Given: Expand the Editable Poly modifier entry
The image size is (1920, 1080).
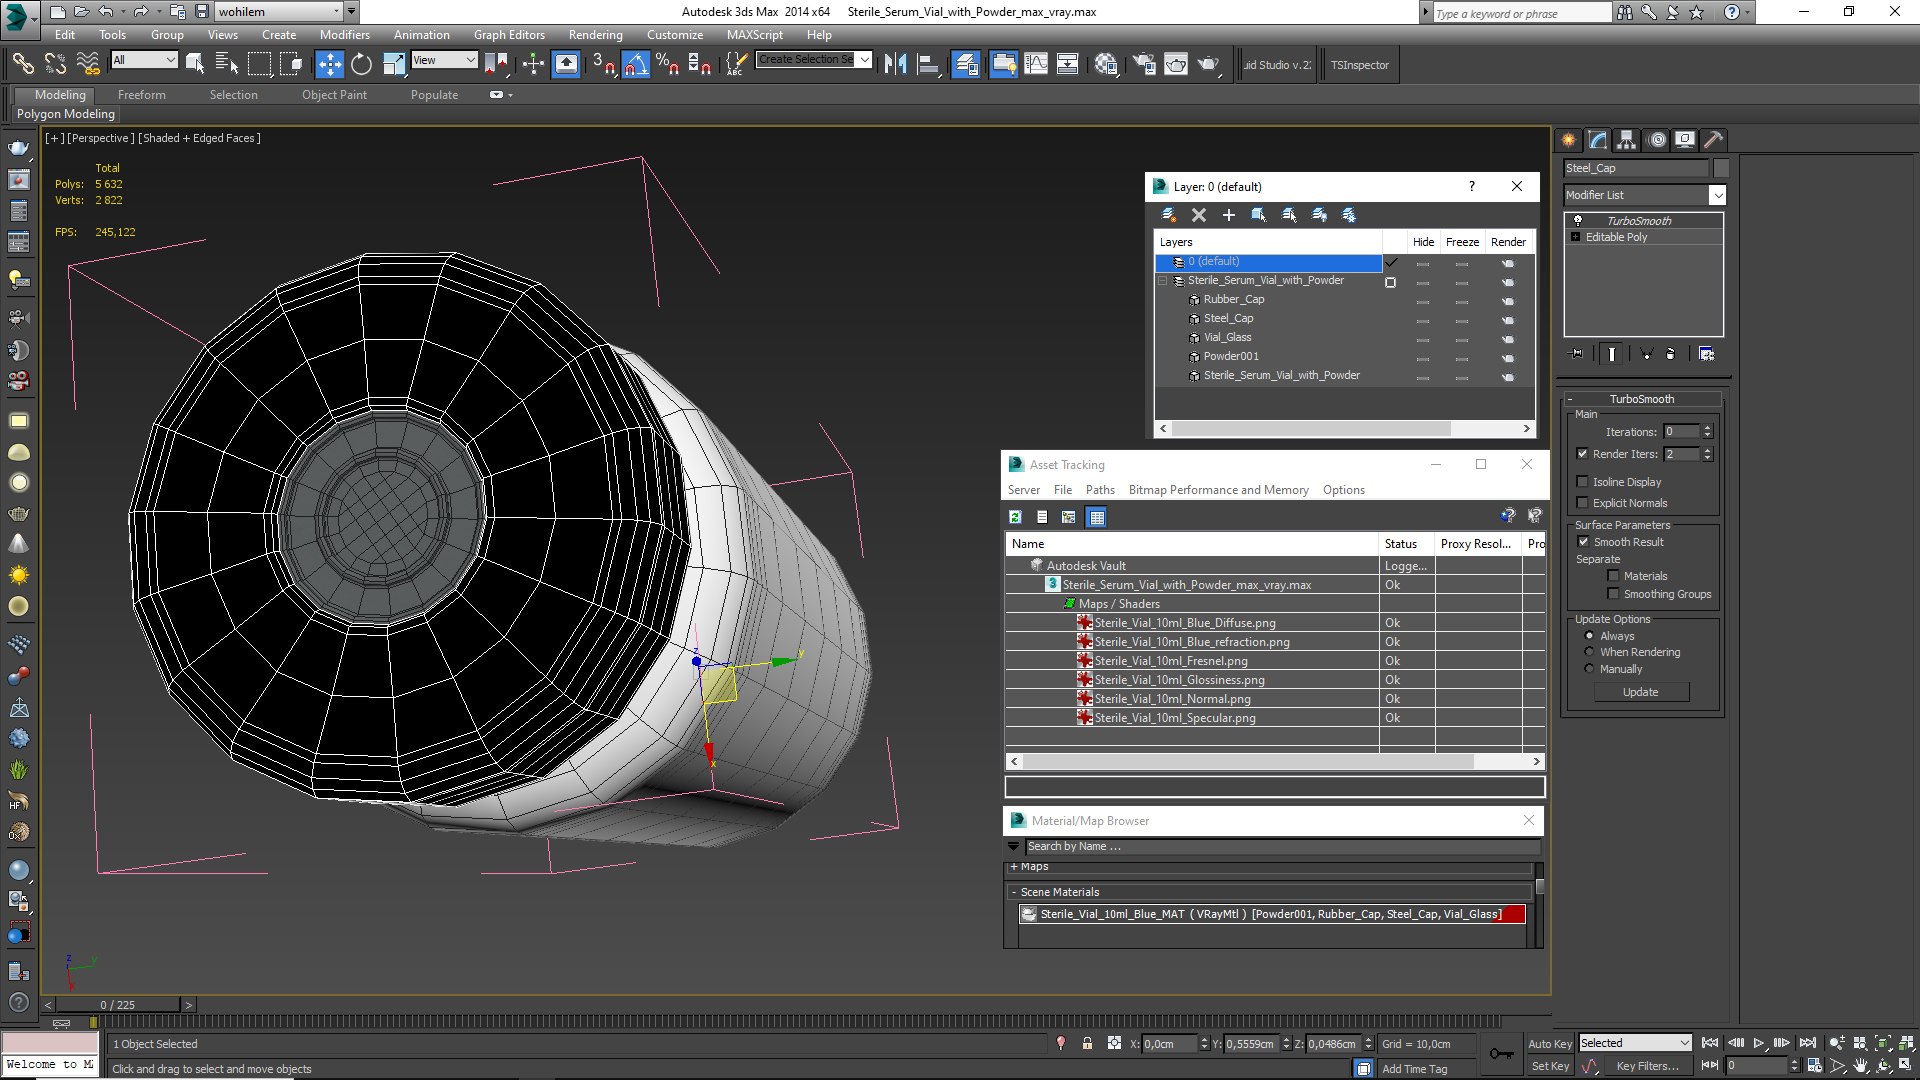Looking at the screenshot, I should tap(1576, 237).
